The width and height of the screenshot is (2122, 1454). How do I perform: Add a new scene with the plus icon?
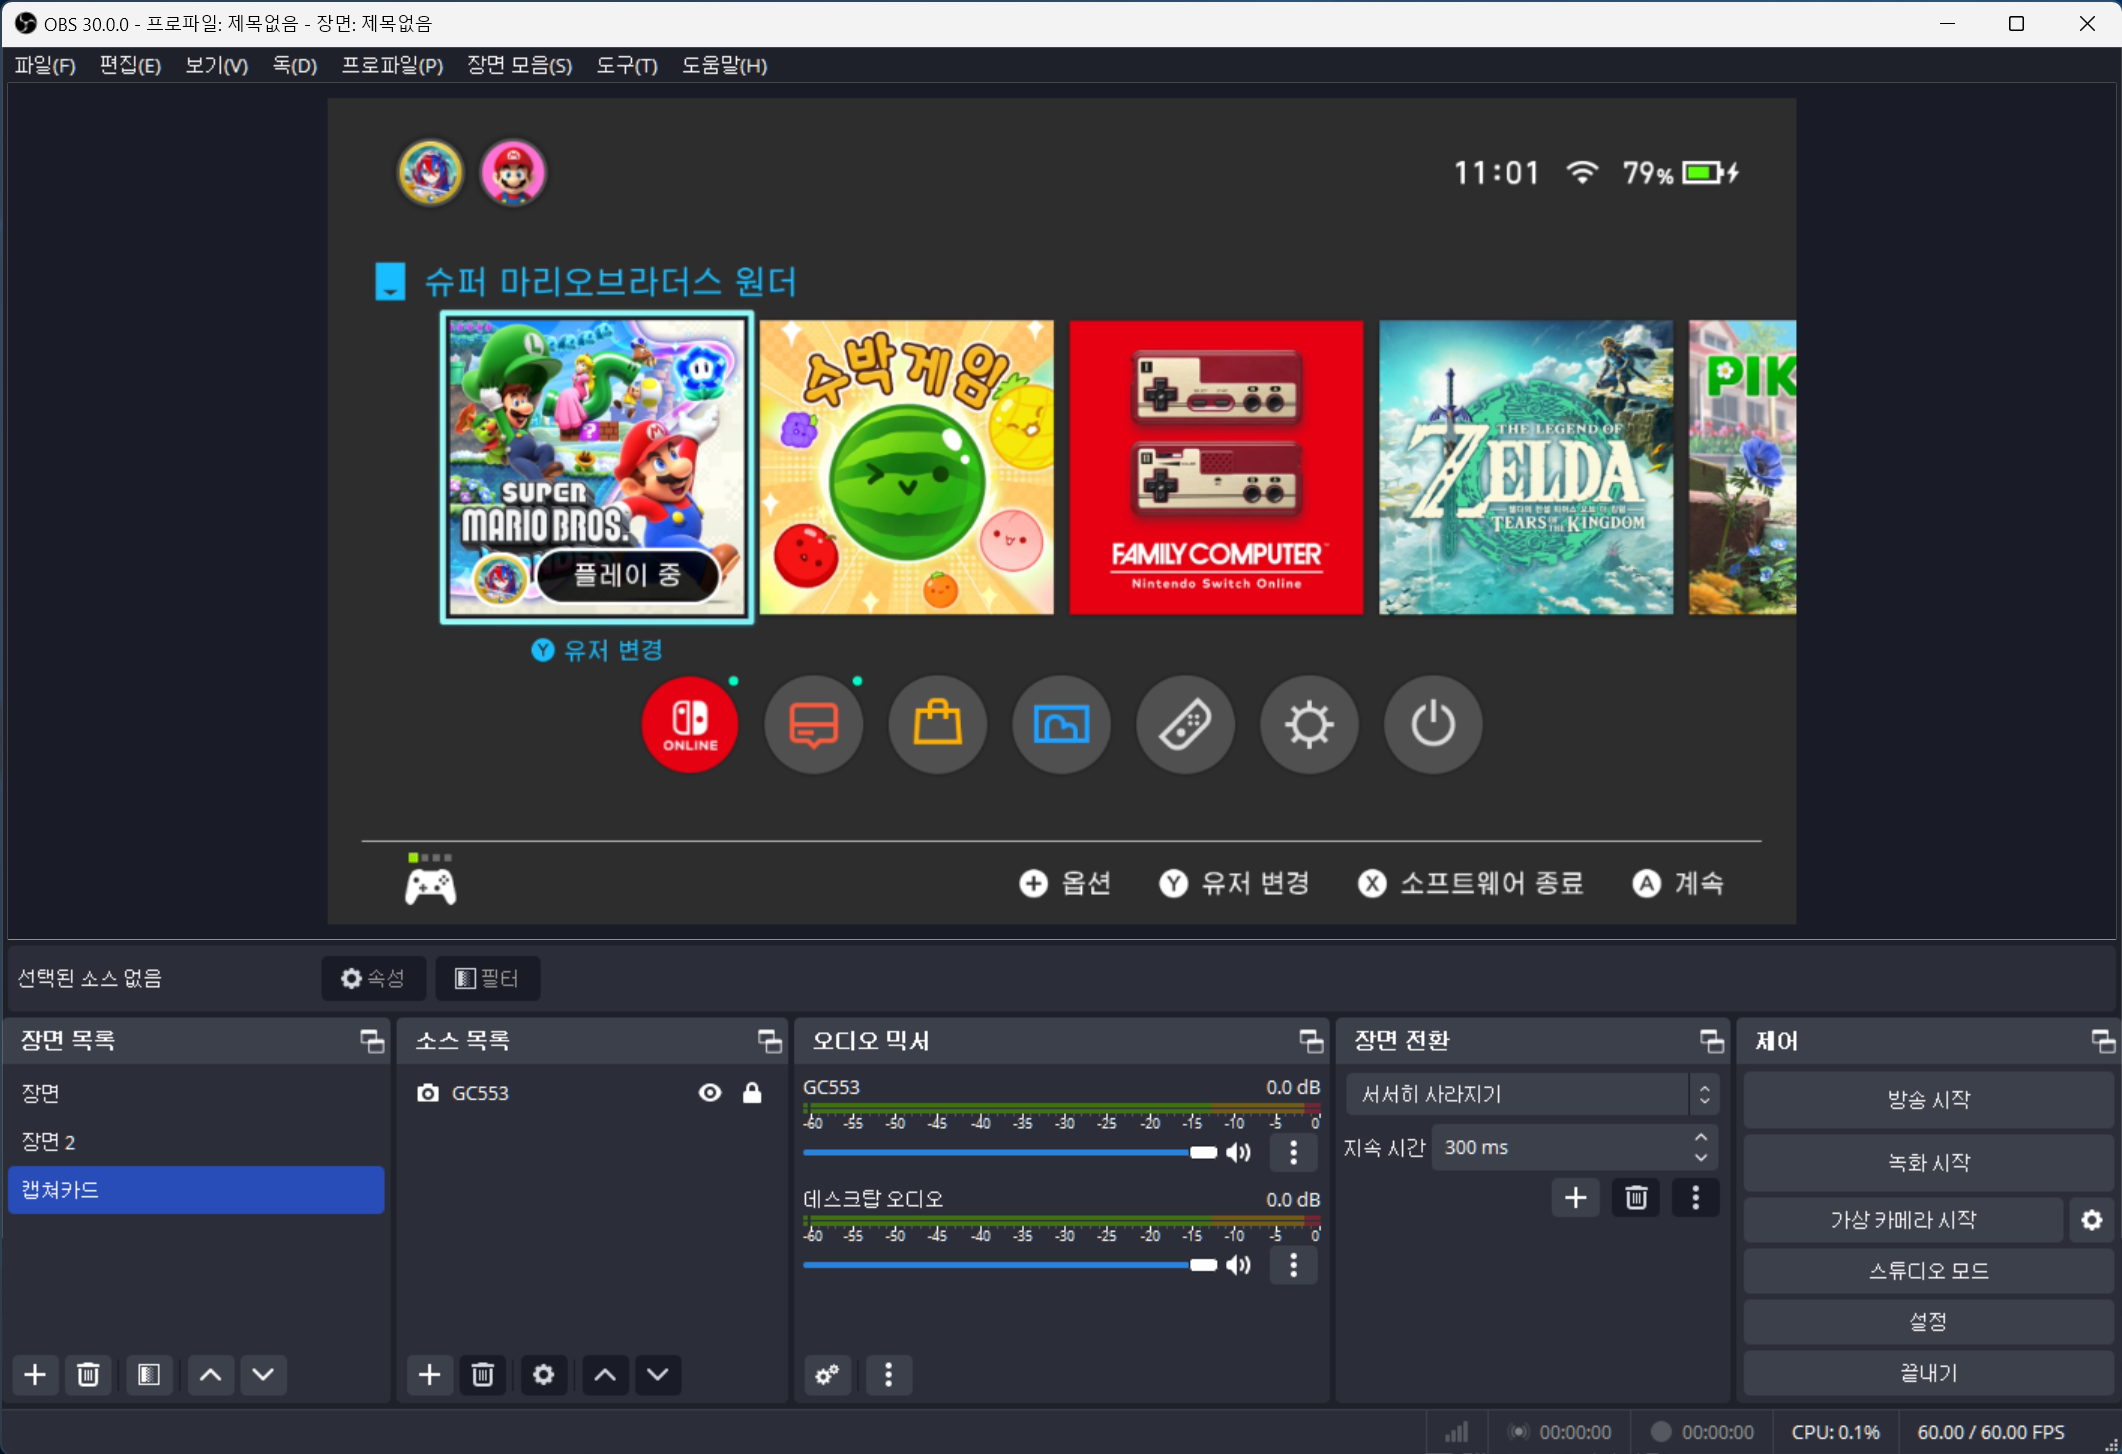pos(35,1375)
